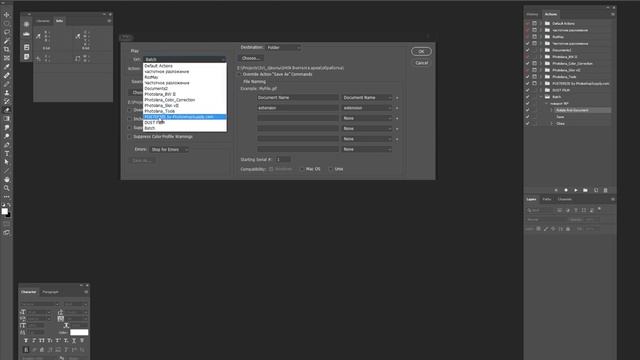Select the Move tool
This screenshot has width=640, height=360.
click(7, 15)
